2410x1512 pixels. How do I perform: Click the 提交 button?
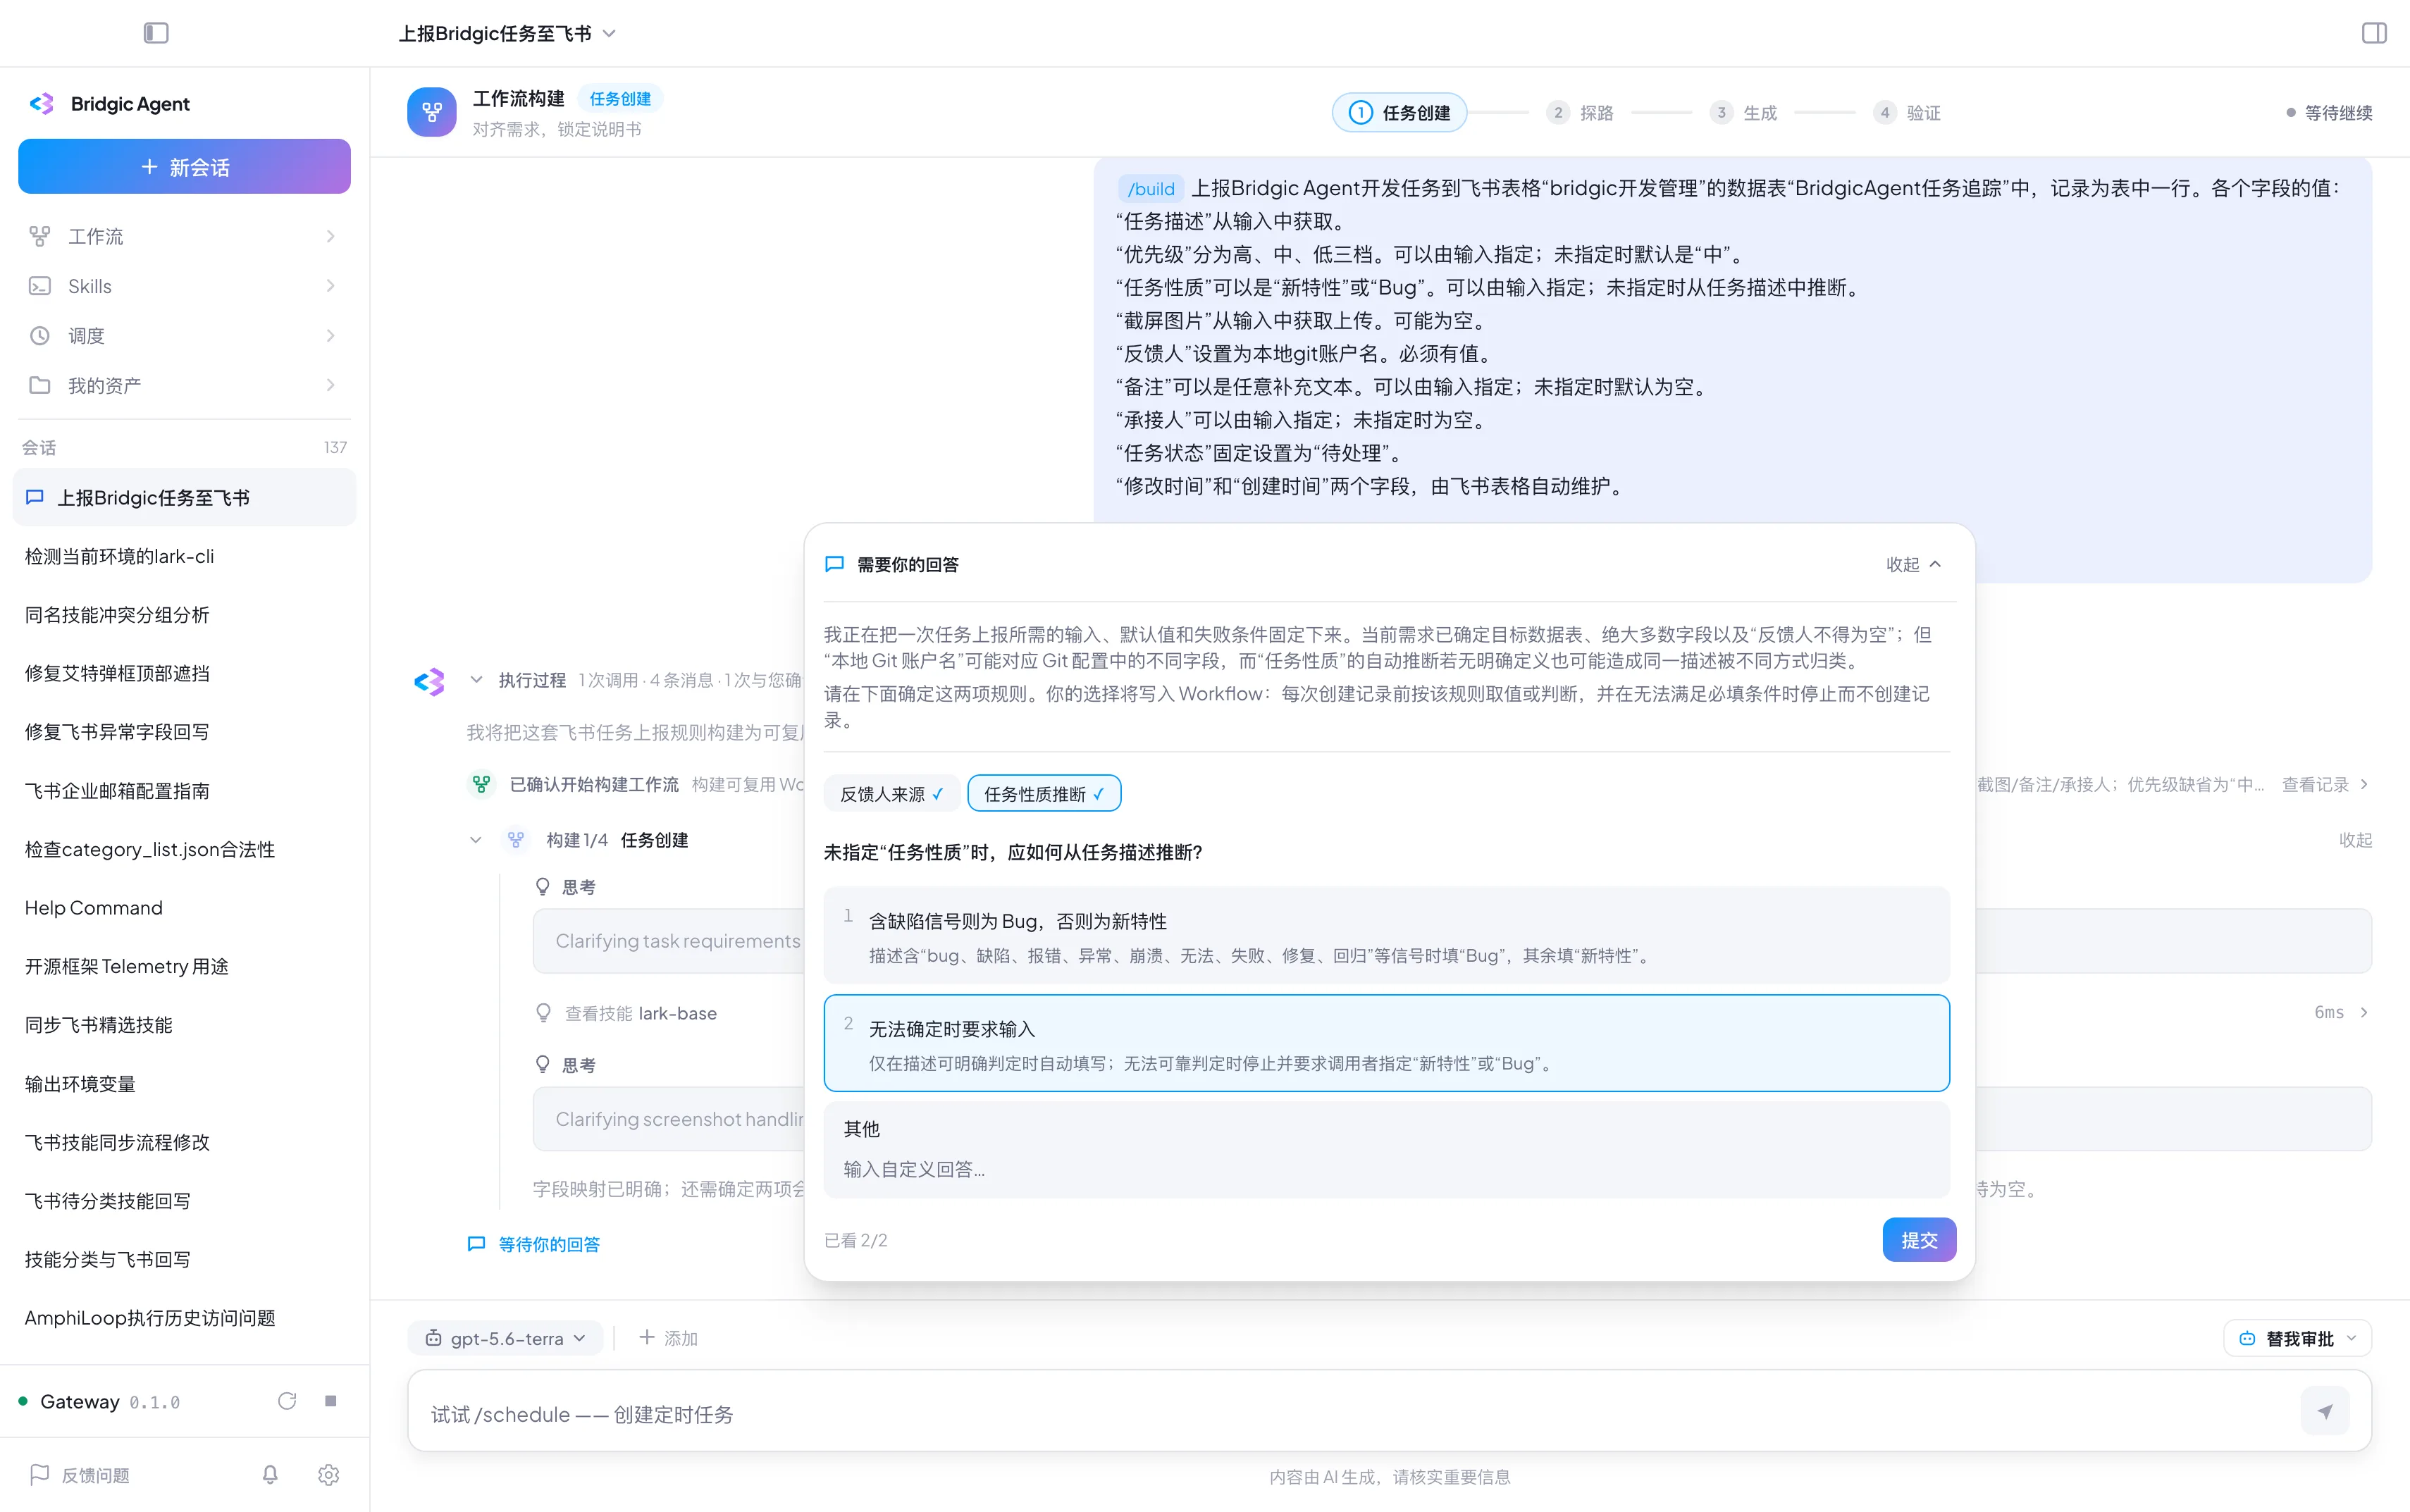(1919, 1239)
